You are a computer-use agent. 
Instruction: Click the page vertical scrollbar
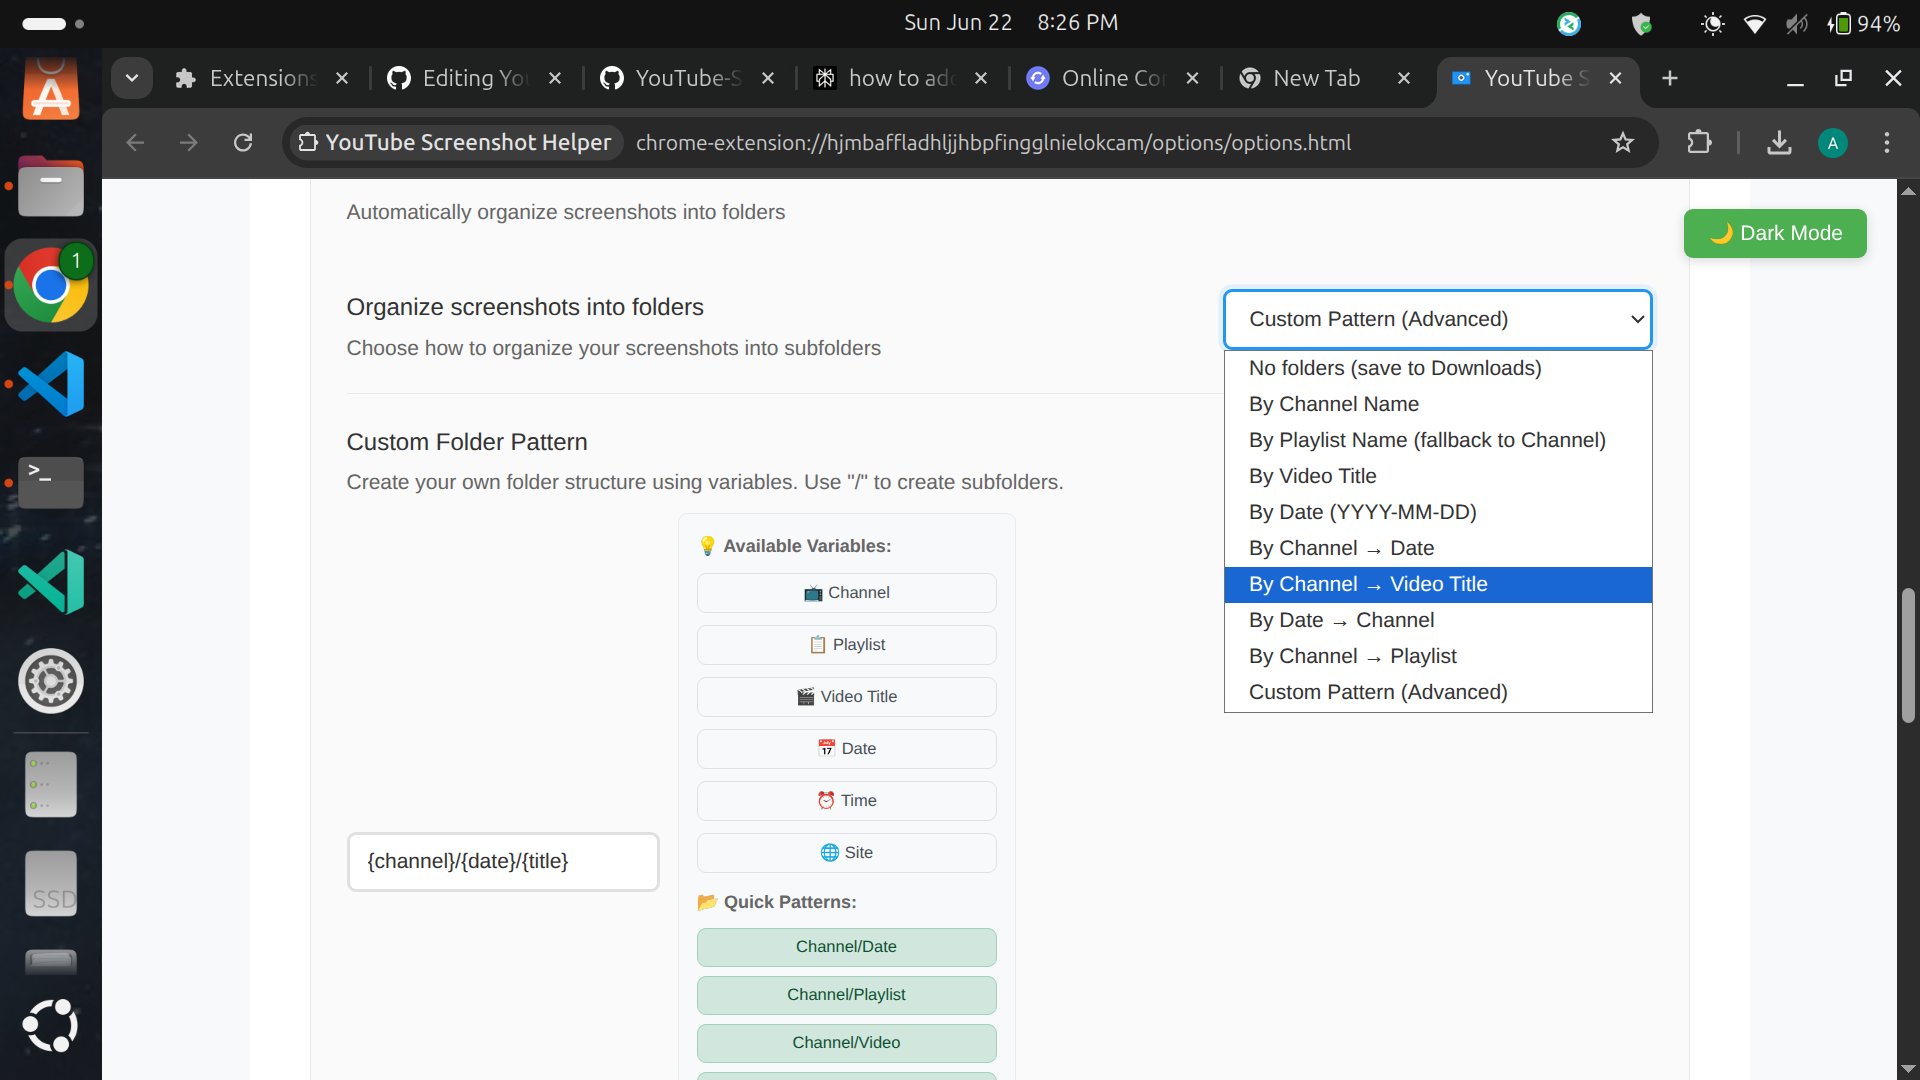pyautogui.click(x=1908, y=655)
